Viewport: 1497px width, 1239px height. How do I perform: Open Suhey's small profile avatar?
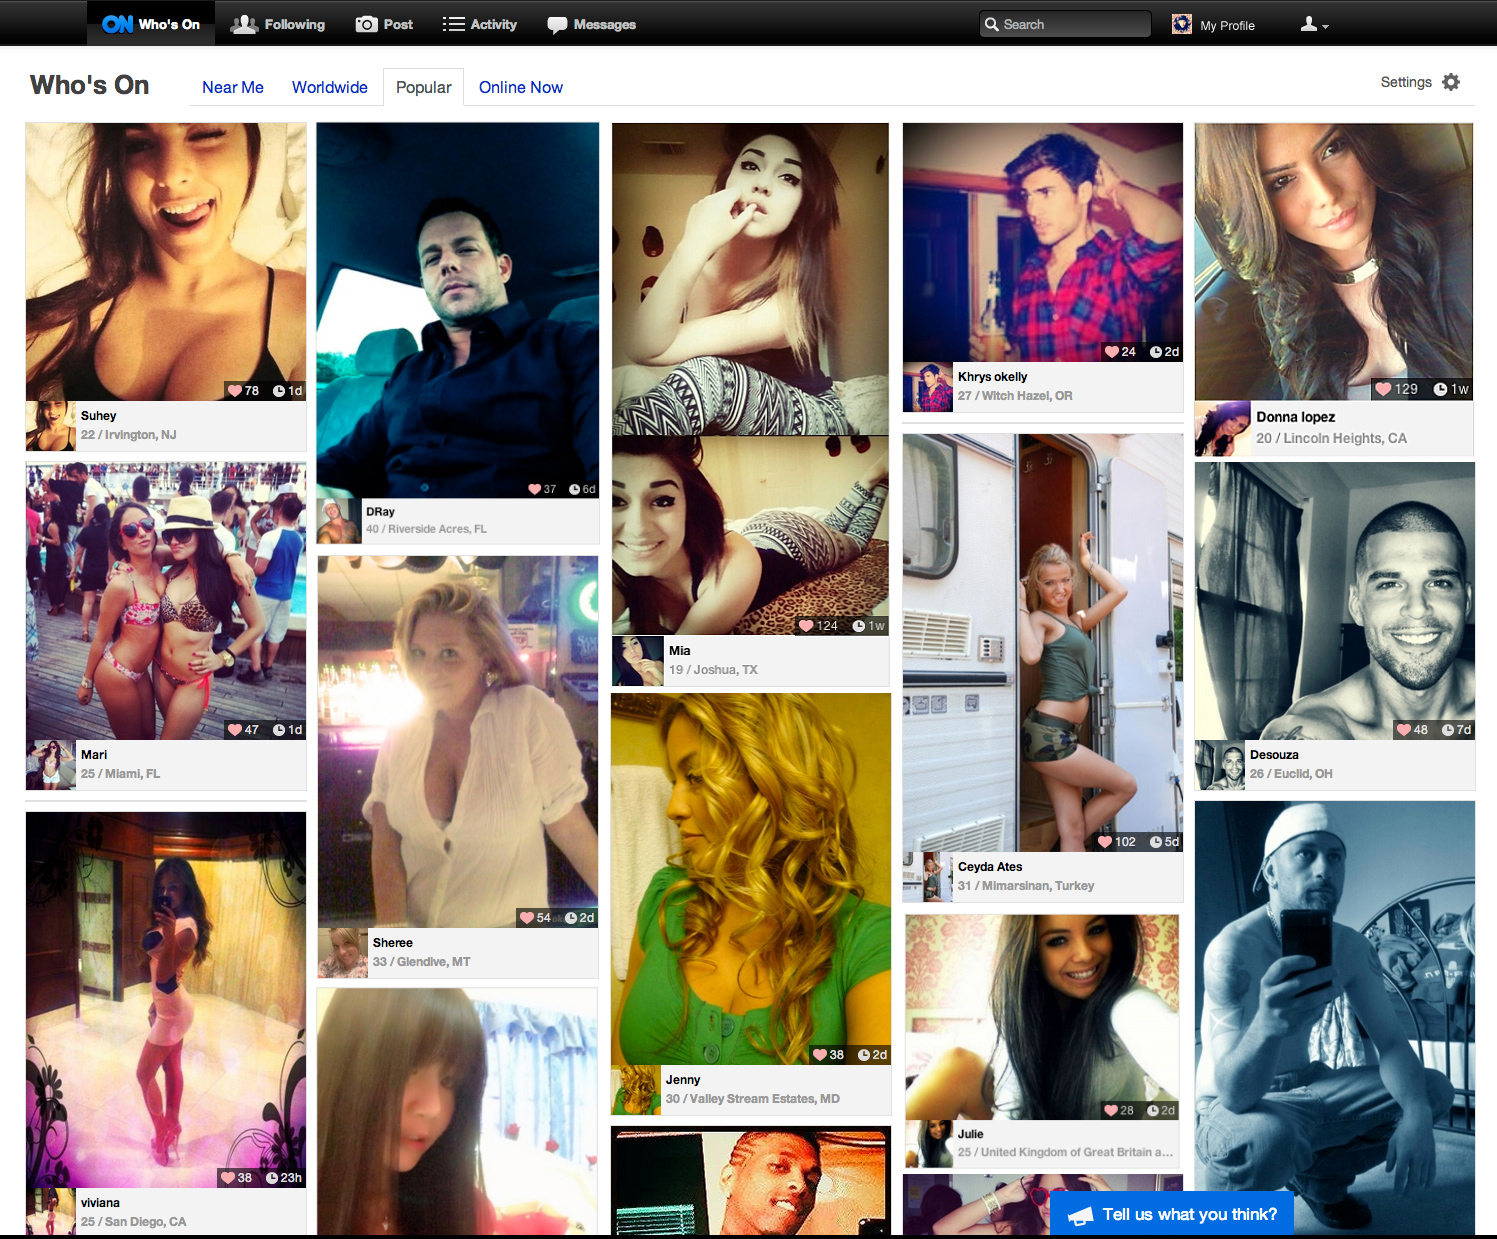51,426
